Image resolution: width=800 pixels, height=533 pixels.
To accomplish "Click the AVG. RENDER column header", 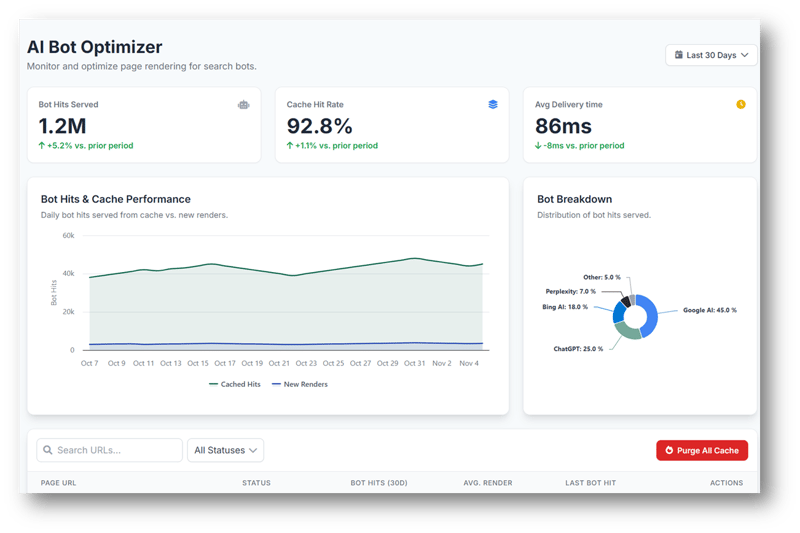I will (488, 483).
